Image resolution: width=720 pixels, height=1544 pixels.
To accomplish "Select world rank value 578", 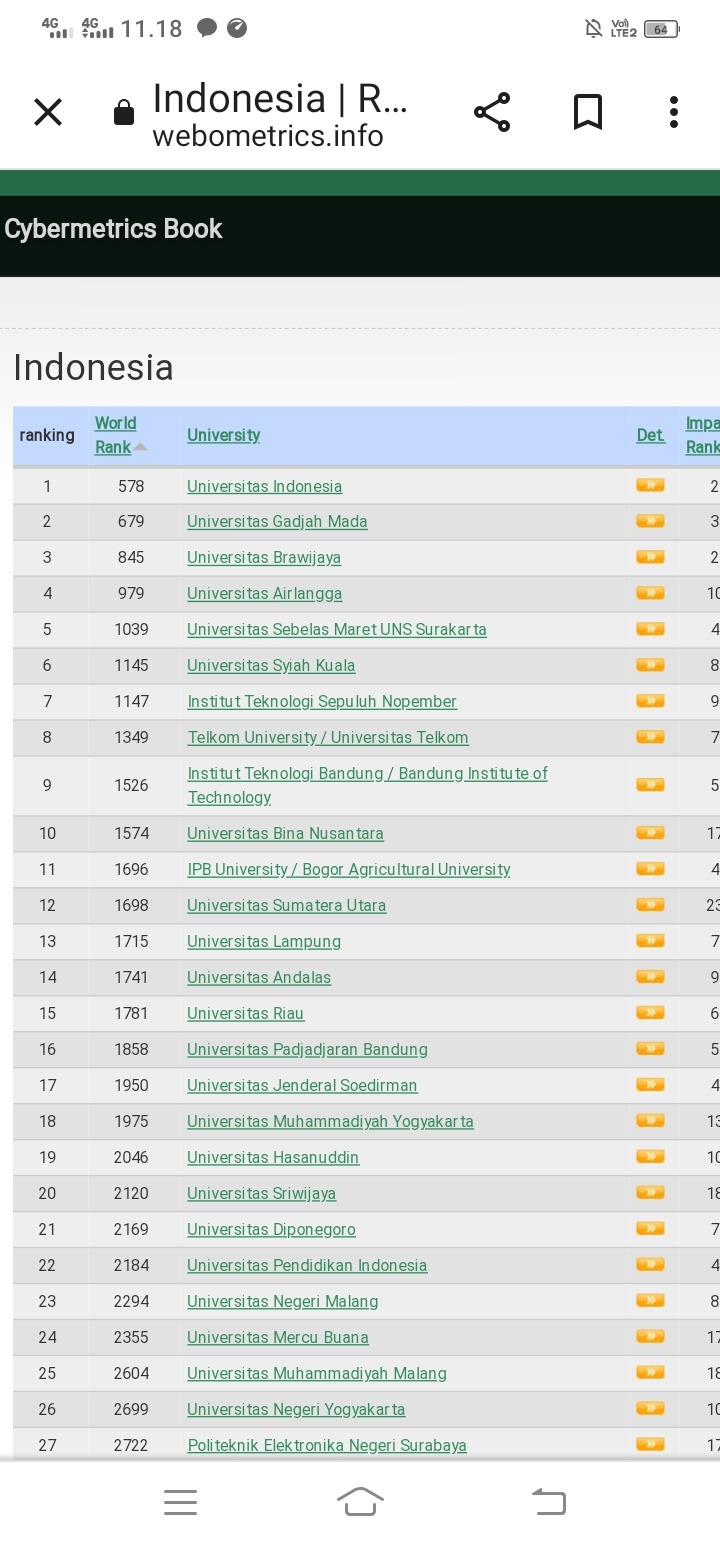I will [x=131, y=486].
